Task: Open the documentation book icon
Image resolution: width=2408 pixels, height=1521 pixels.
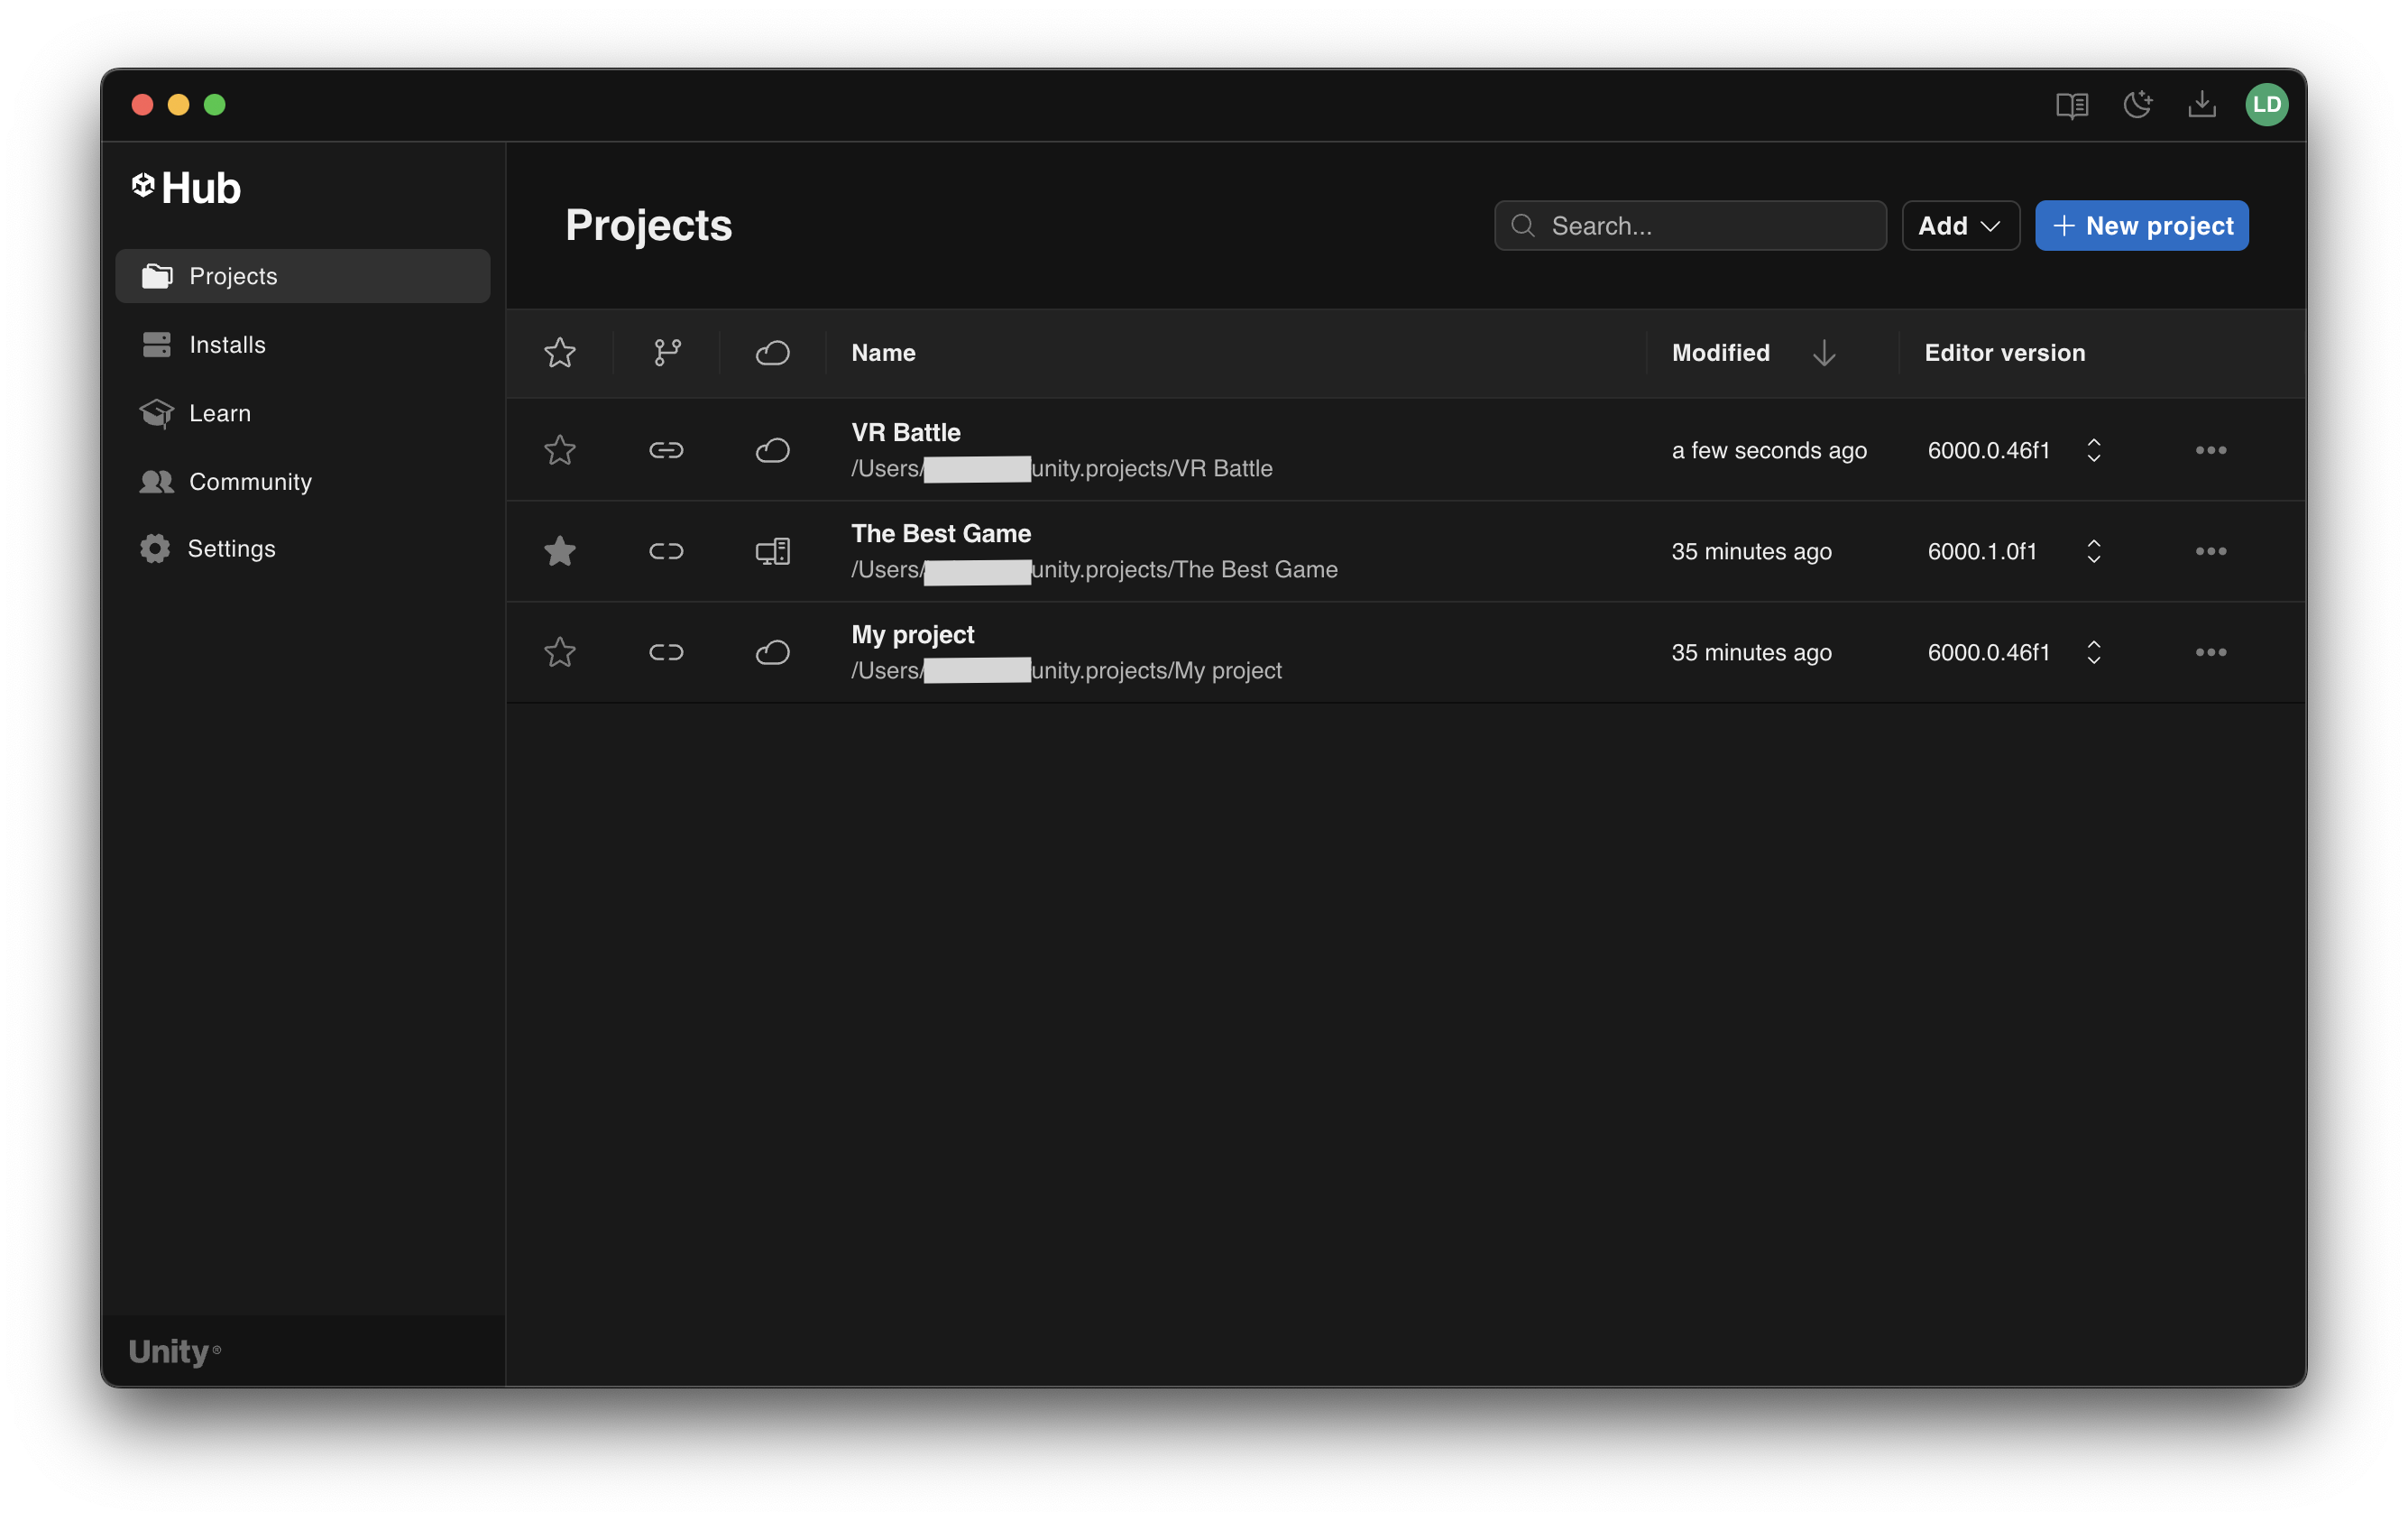Action: [x=2071, y=105]
